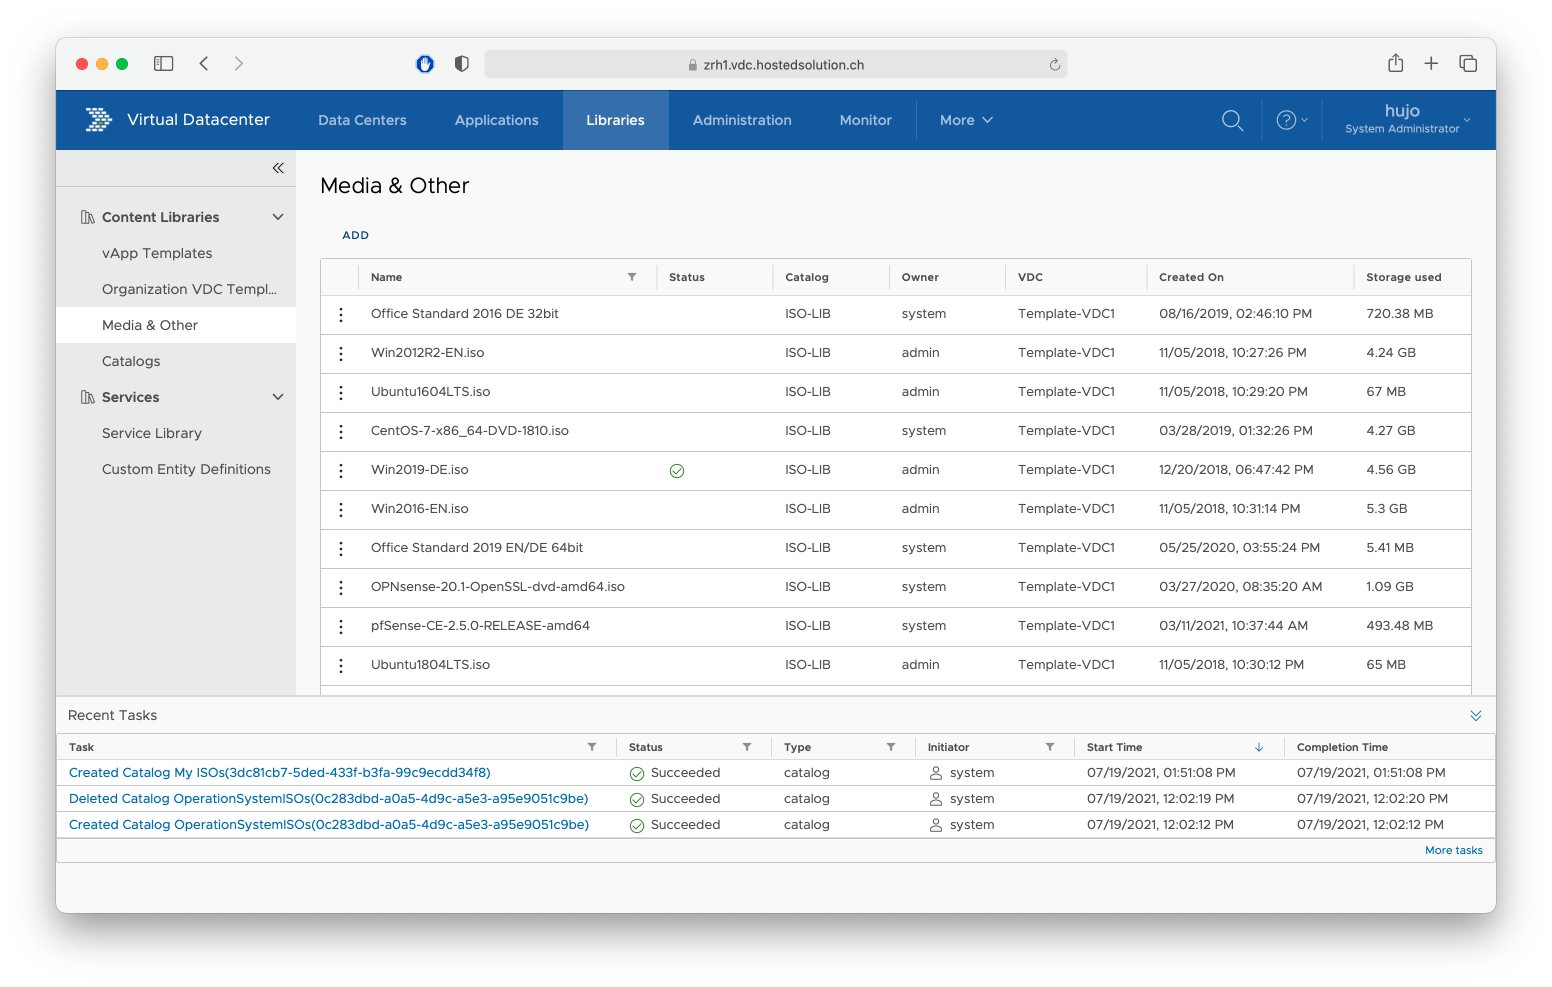The image size is (1552, 987).
Task: Open actions menu for Office Standard 2019 EN/DE 64bit
Action: 341,548
